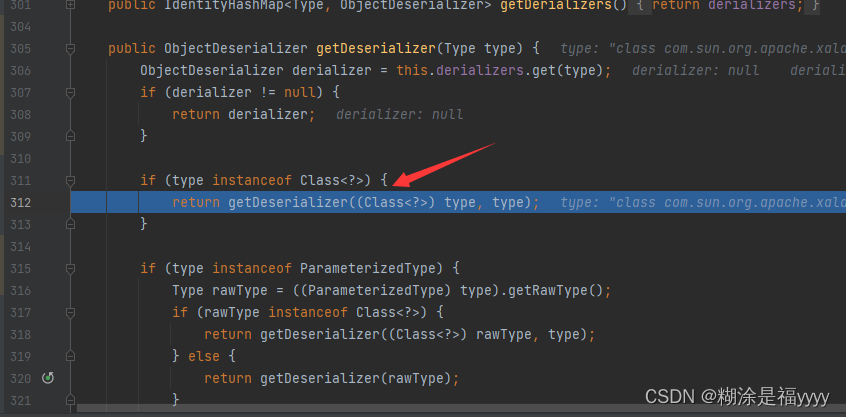Click the fold marker beside the else on line 319
846x417 pixels.
pos(71,356)
